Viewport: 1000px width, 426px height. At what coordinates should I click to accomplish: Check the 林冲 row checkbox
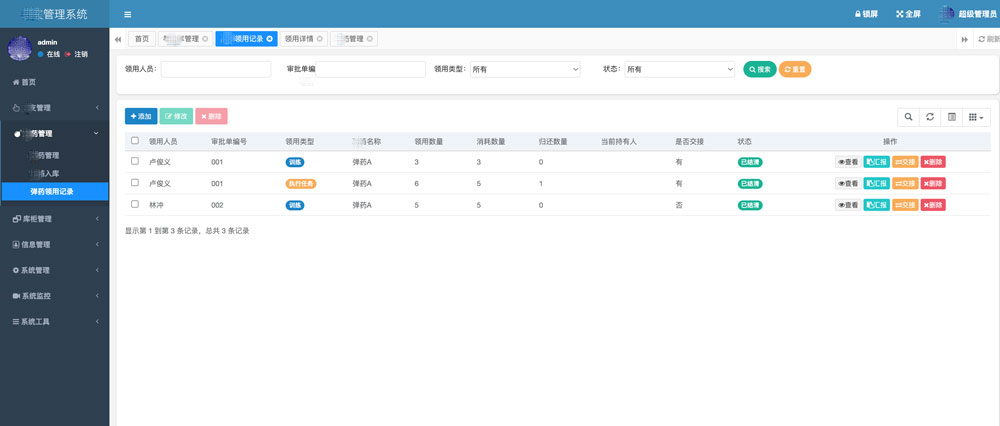coord(135,204)
